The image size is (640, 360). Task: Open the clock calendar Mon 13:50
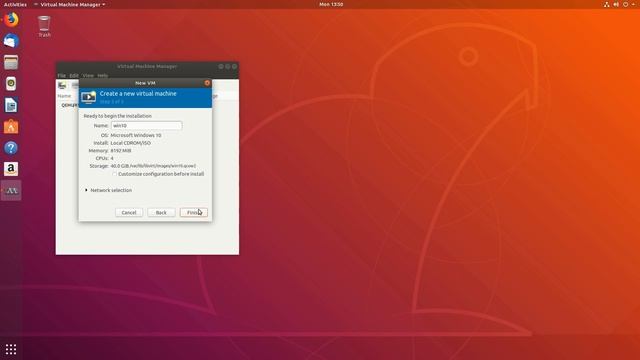pyautogui.click(x=331, y=4)
